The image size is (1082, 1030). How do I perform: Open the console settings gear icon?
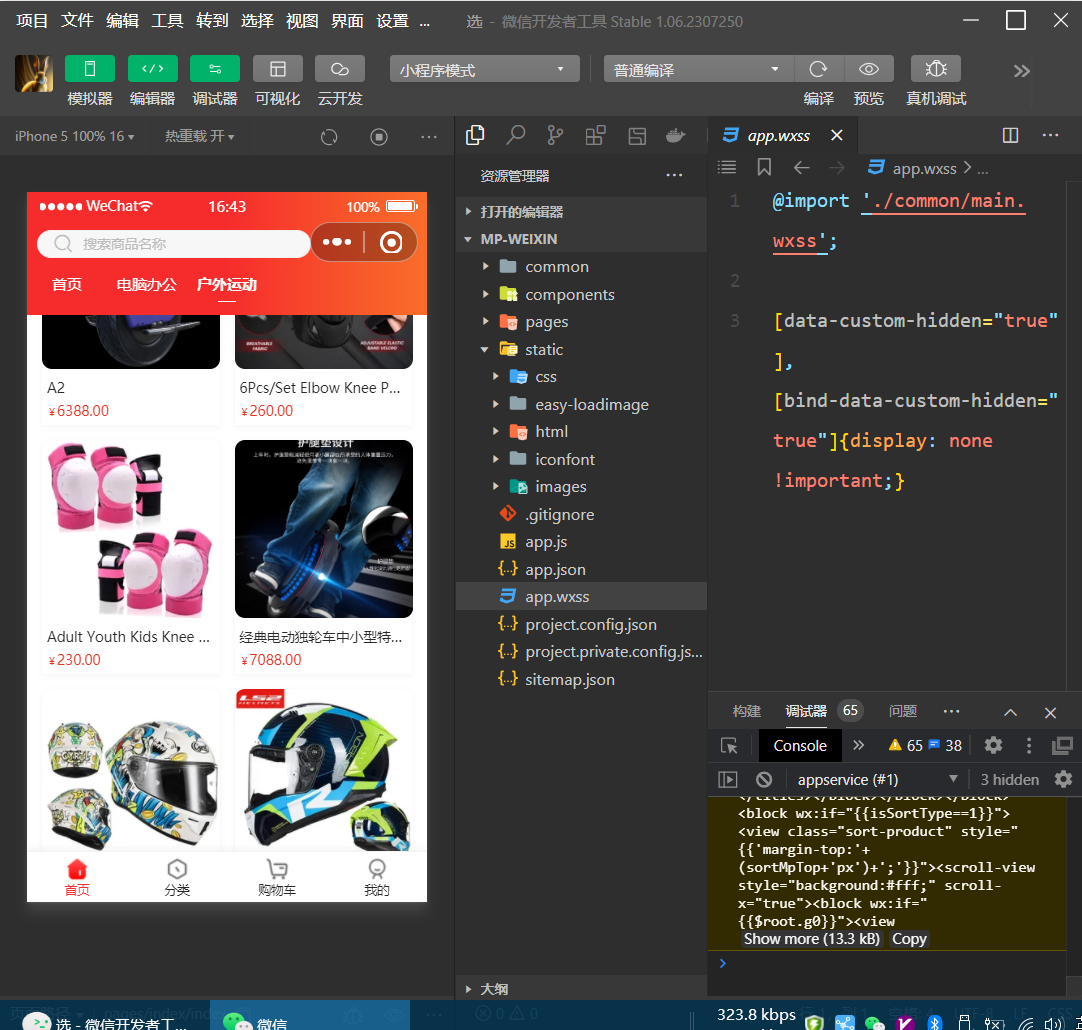coord(1063,779)
